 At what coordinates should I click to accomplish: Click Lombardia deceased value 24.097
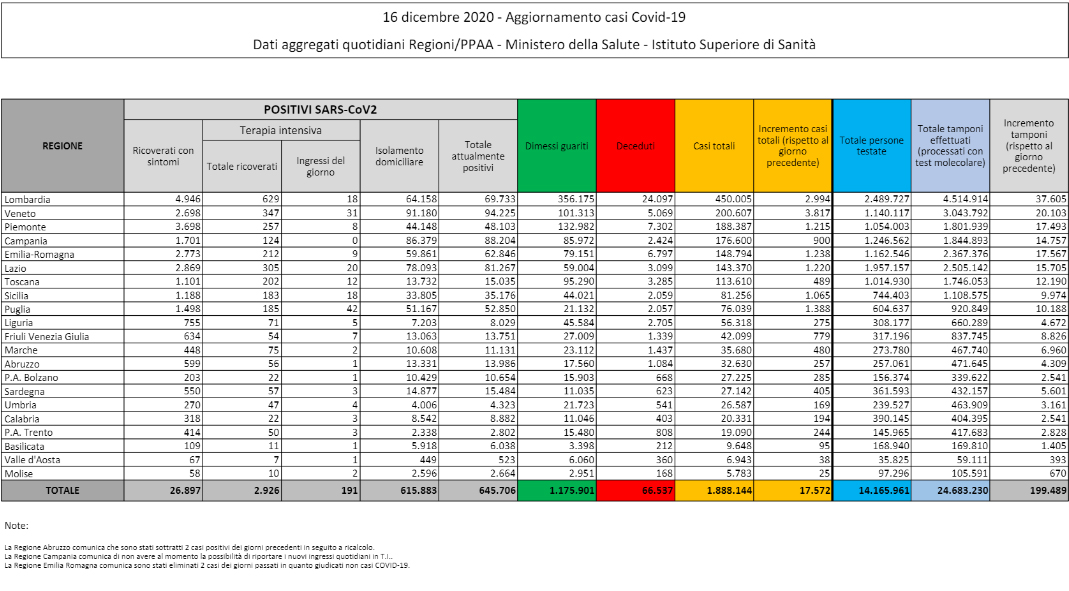[635, 200]
